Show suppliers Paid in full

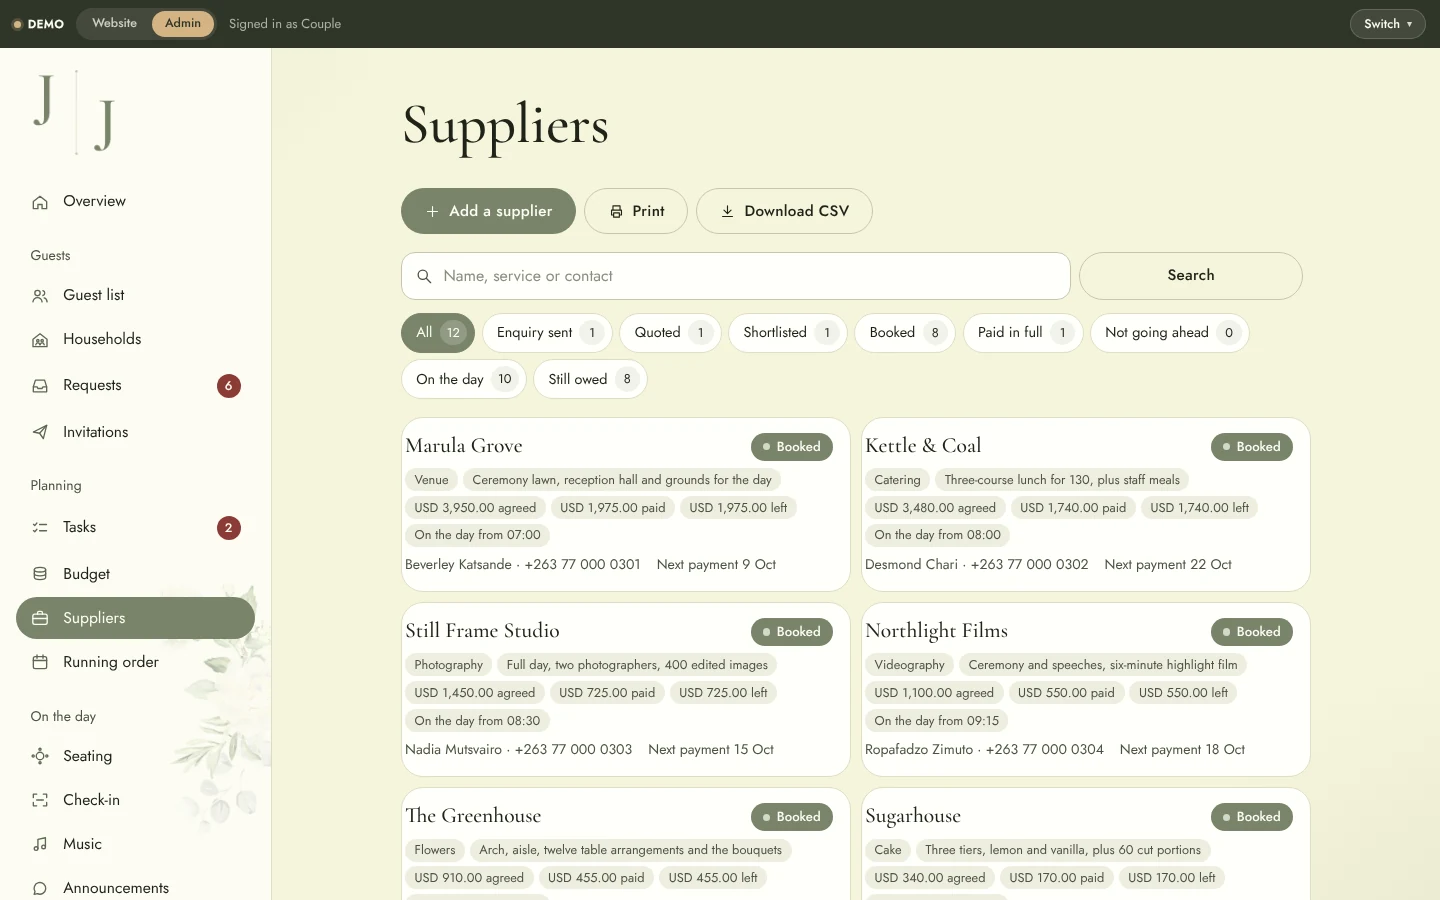(1023, 333)
